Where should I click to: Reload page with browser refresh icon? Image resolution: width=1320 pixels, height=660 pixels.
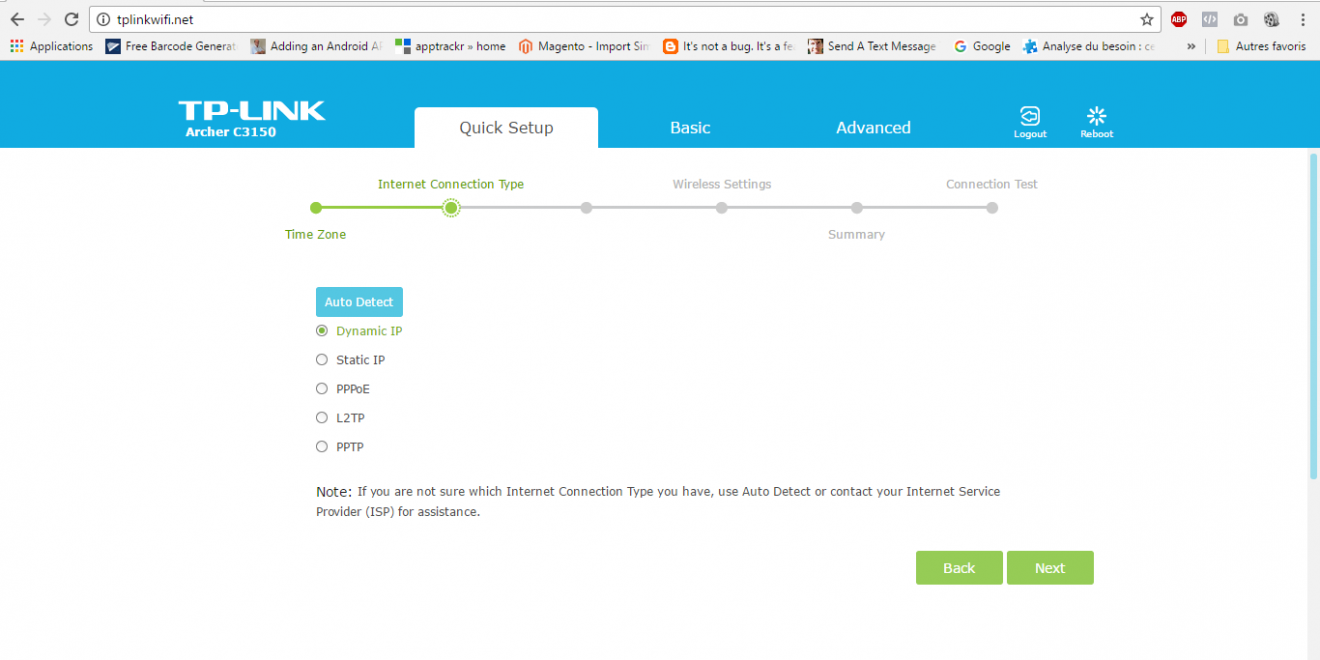71,19
